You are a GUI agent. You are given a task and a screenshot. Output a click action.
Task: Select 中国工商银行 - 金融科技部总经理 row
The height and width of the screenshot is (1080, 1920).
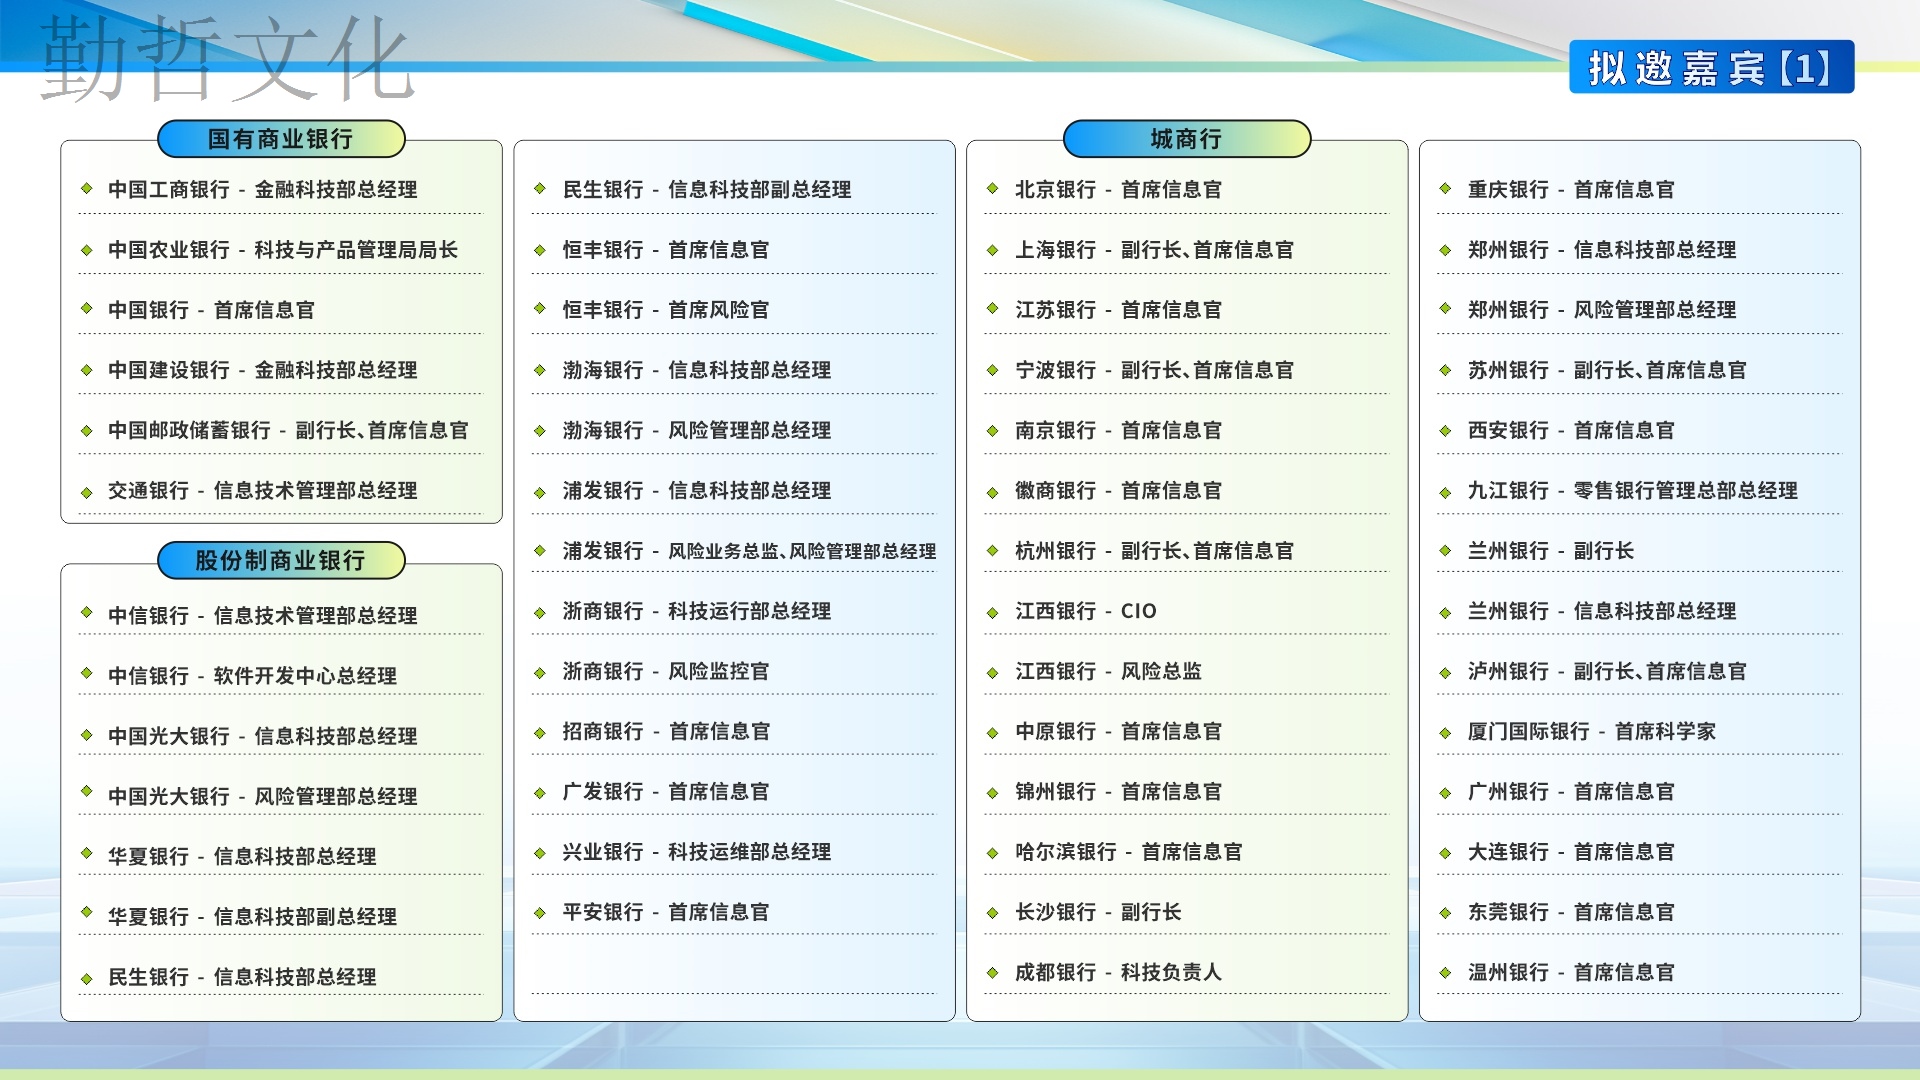(x=280, y=190)
